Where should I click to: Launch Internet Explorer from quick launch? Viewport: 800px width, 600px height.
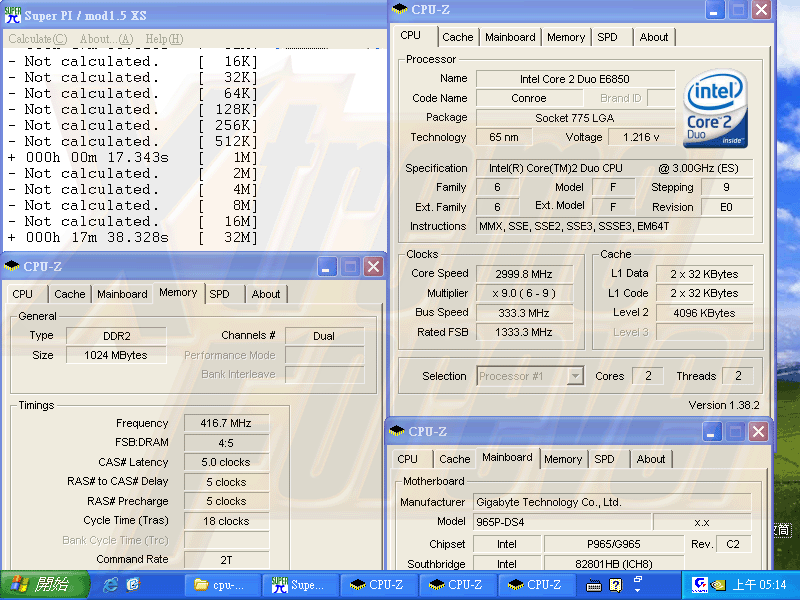[110, 585]
